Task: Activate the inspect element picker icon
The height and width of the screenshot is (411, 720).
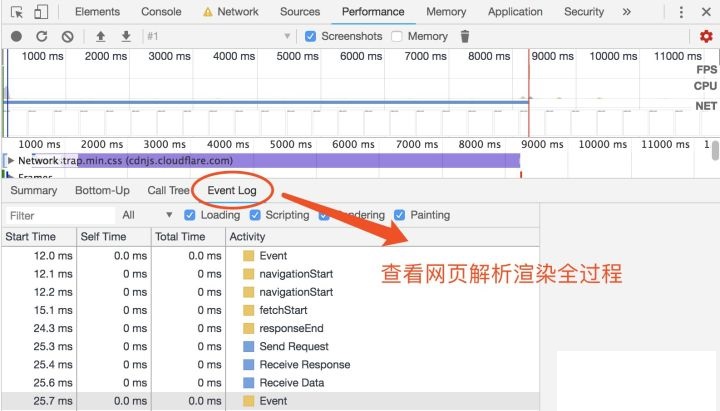Action: click(17, 12)
